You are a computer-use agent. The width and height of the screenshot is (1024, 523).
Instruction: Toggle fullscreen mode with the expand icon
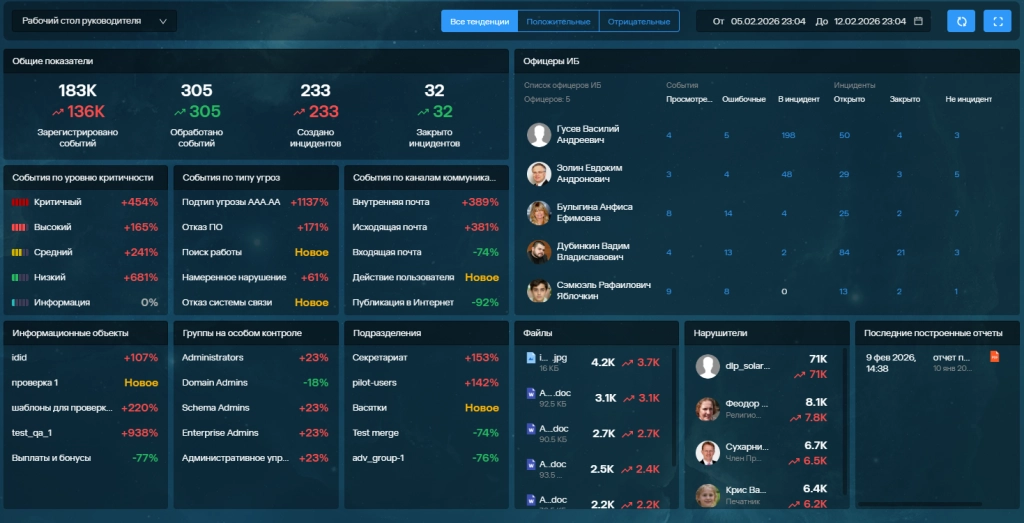pos(997,21)
